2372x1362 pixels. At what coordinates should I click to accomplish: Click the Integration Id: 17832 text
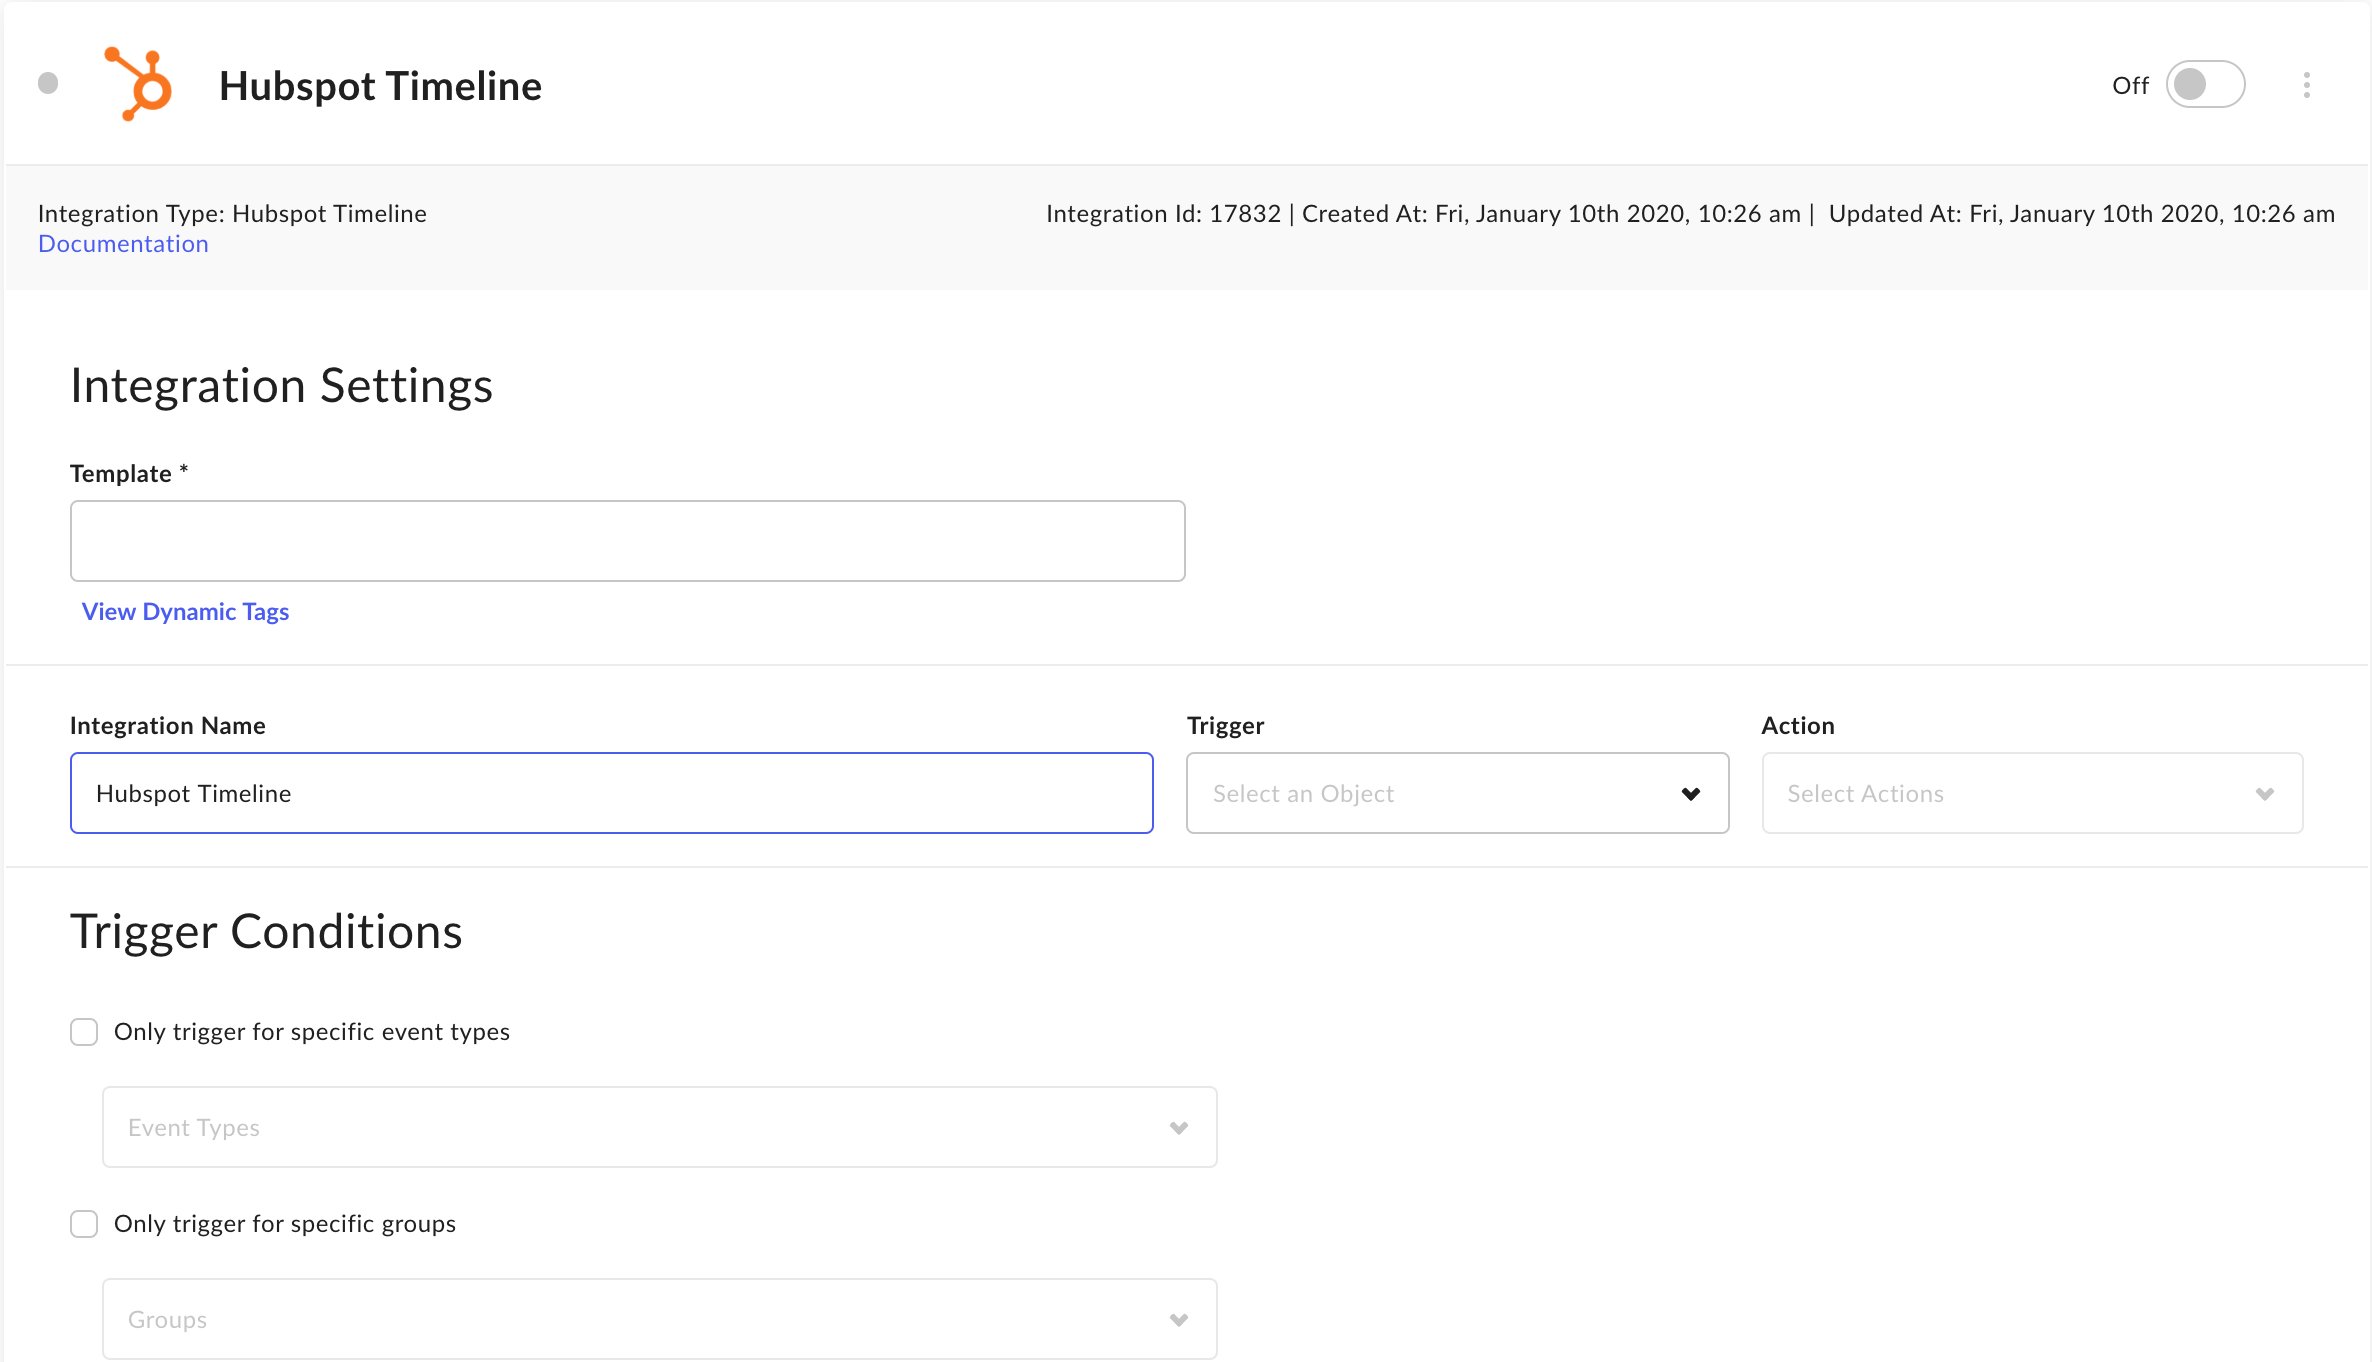point(1163,214)
